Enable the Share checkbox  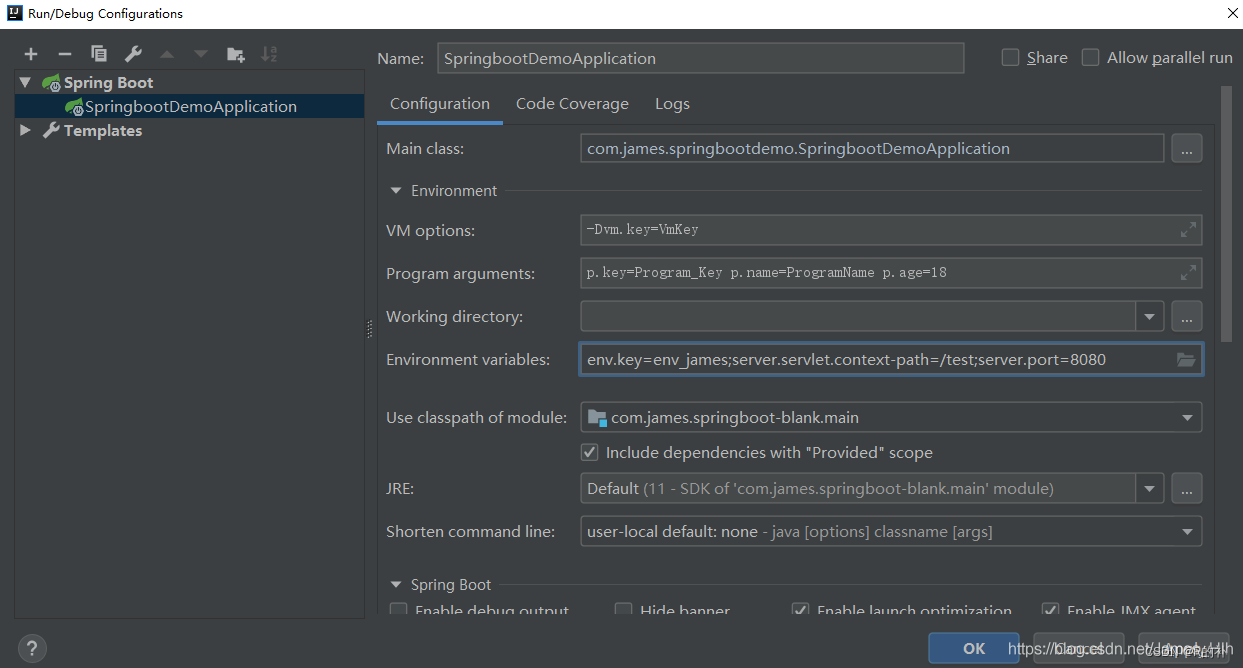(x=1010, y=57)
